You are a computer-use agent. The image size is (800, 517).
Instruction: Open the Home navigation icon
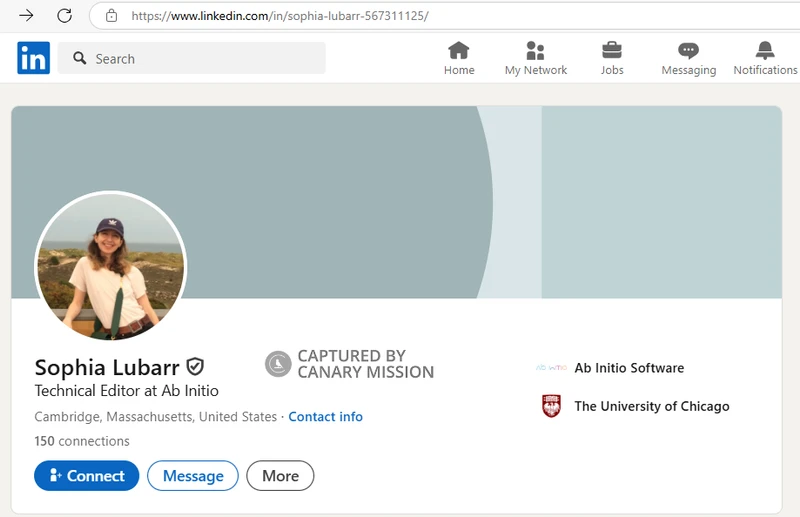[459, 51]
